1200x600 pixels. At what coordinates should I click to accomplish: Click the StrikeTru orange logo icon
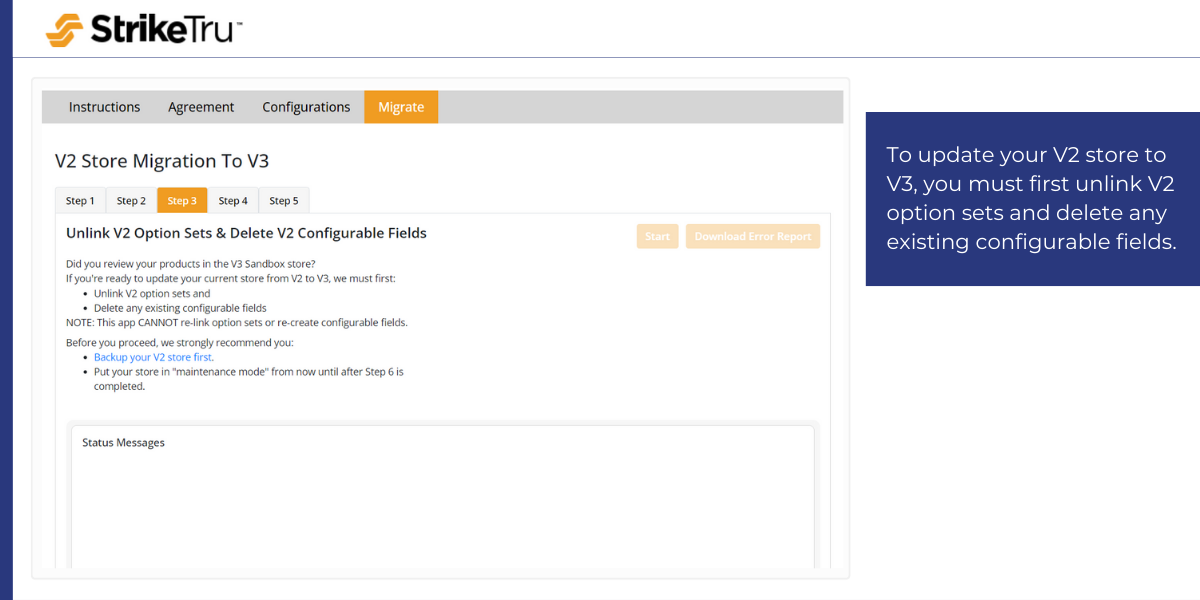[x=65, y=29]
